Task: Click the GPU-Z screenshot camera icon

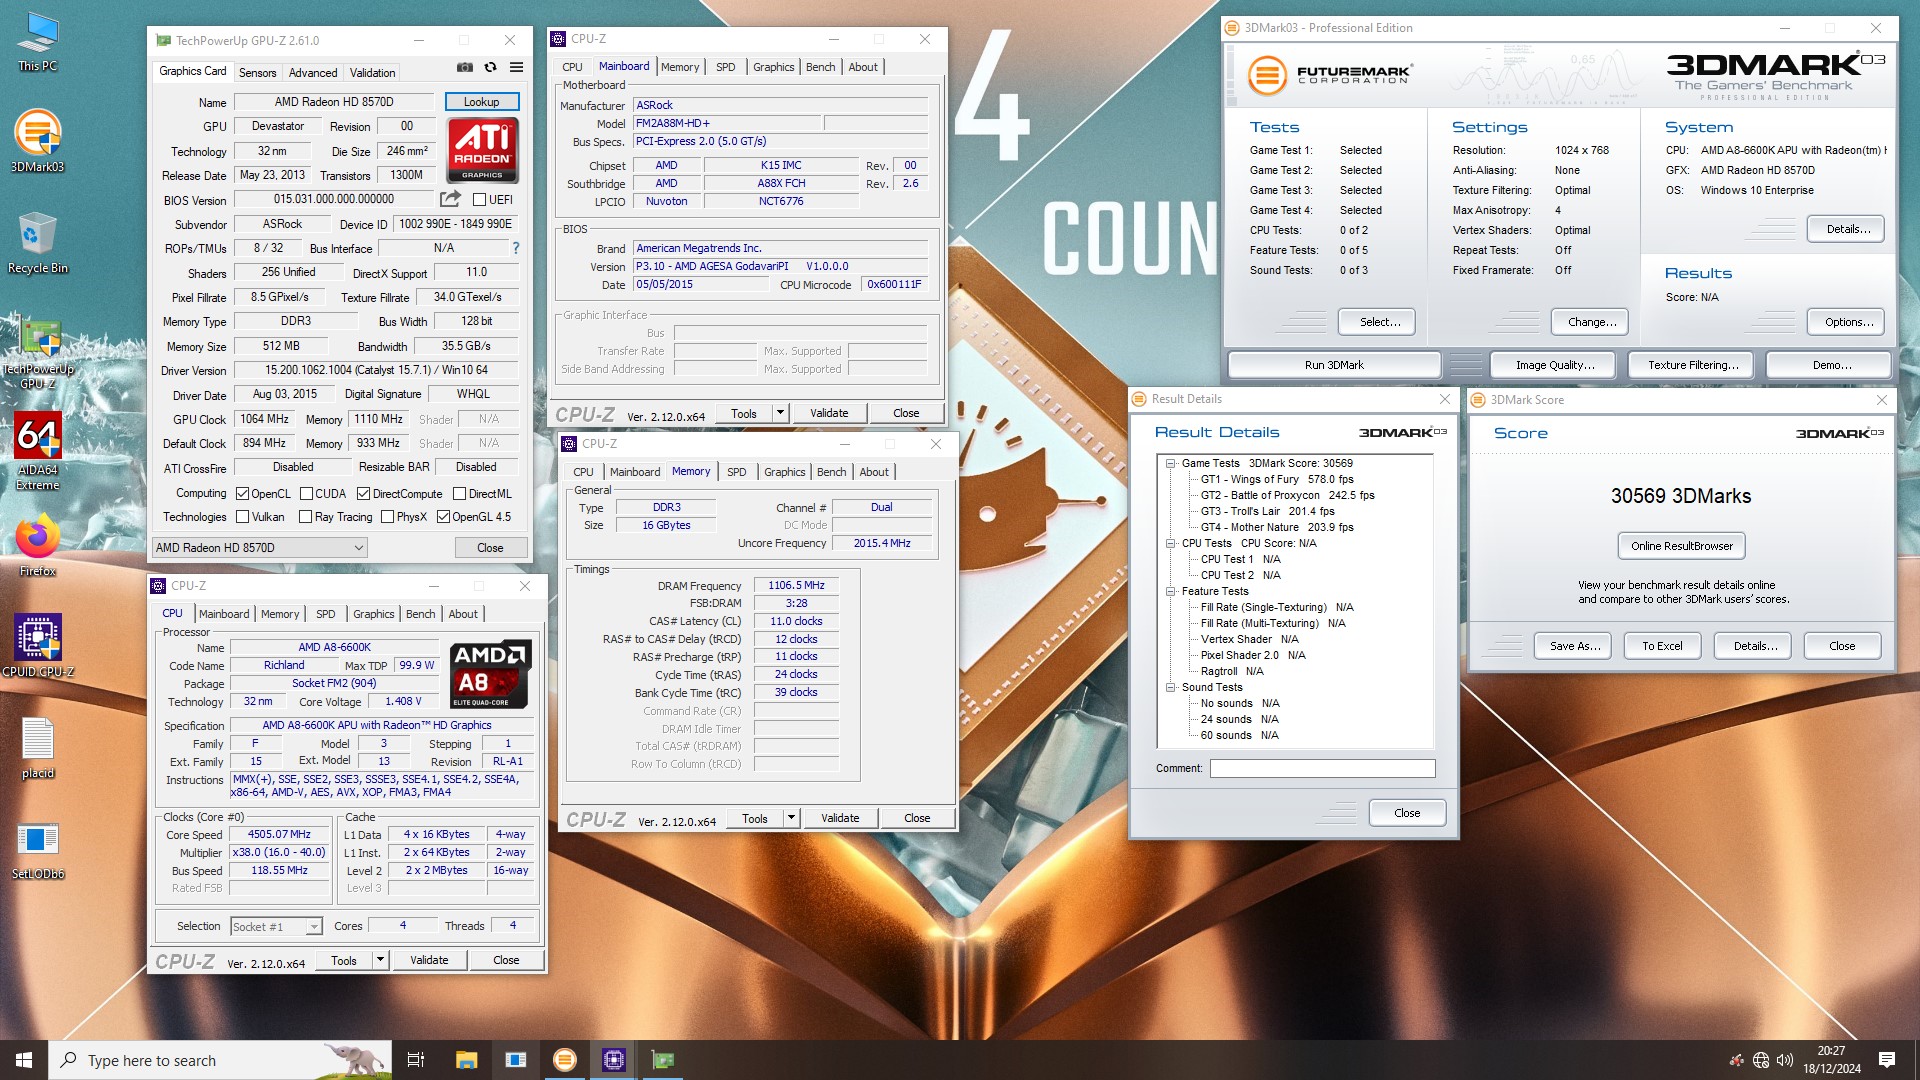Action: 465,67
